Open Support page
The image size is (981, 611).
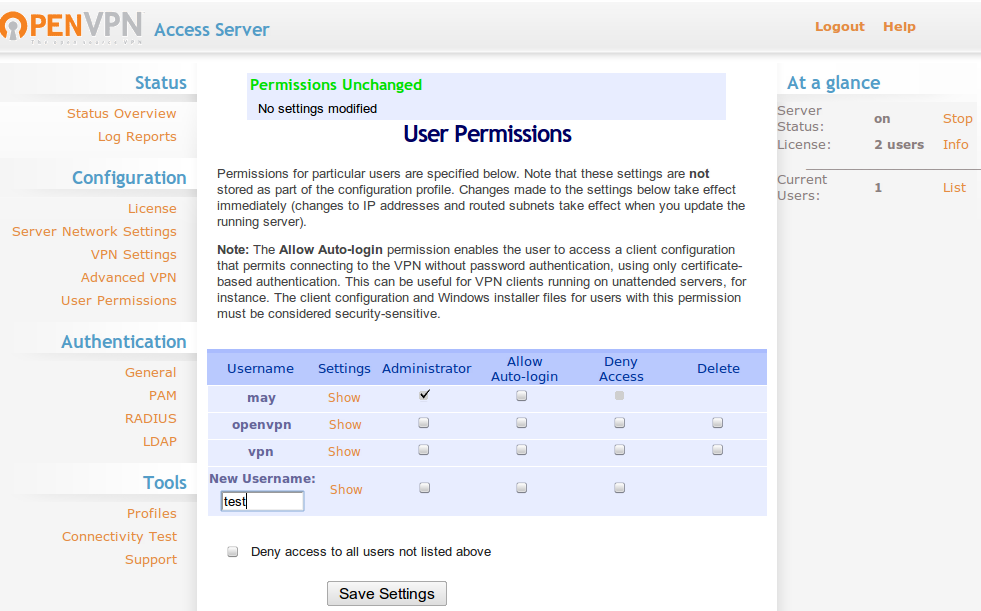point(151,560)
